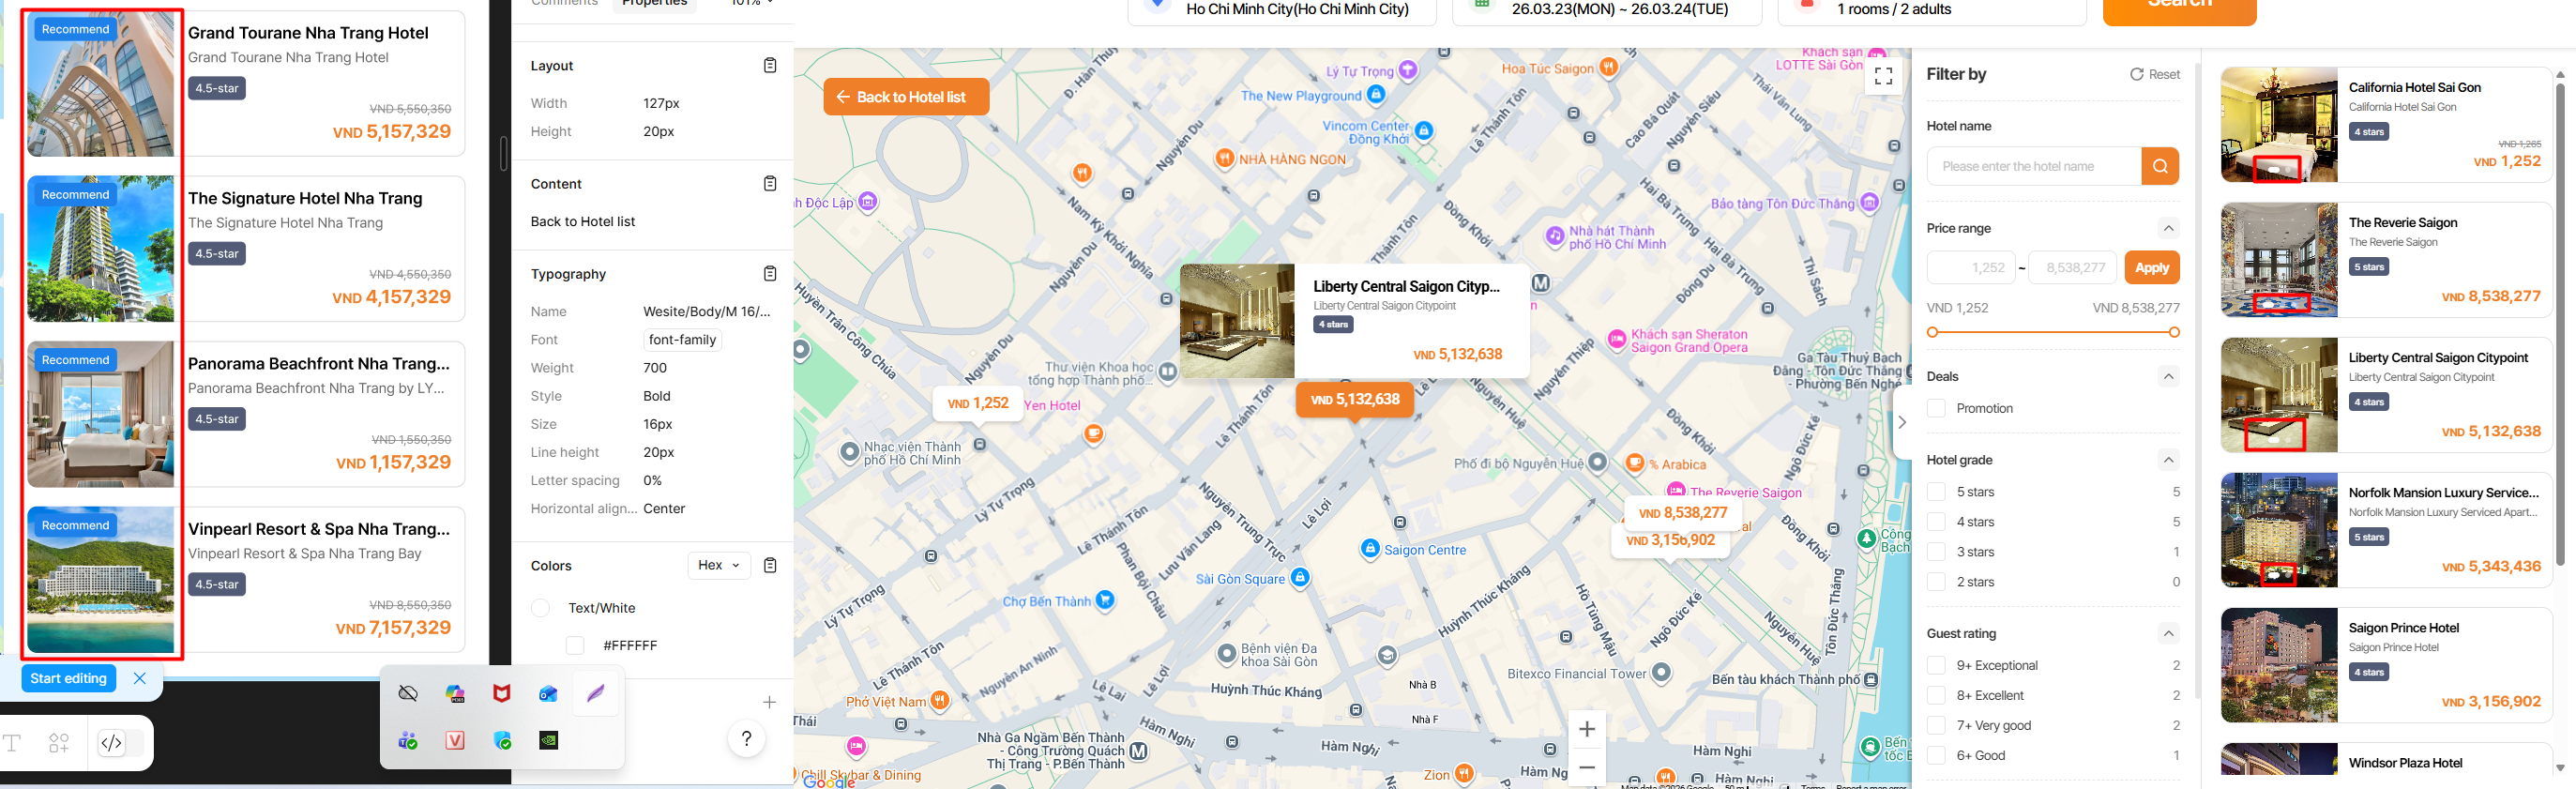Screen dimensions: 2576x789
Task: Click the maximum price input field
Action: click(x=2072, y=268)
